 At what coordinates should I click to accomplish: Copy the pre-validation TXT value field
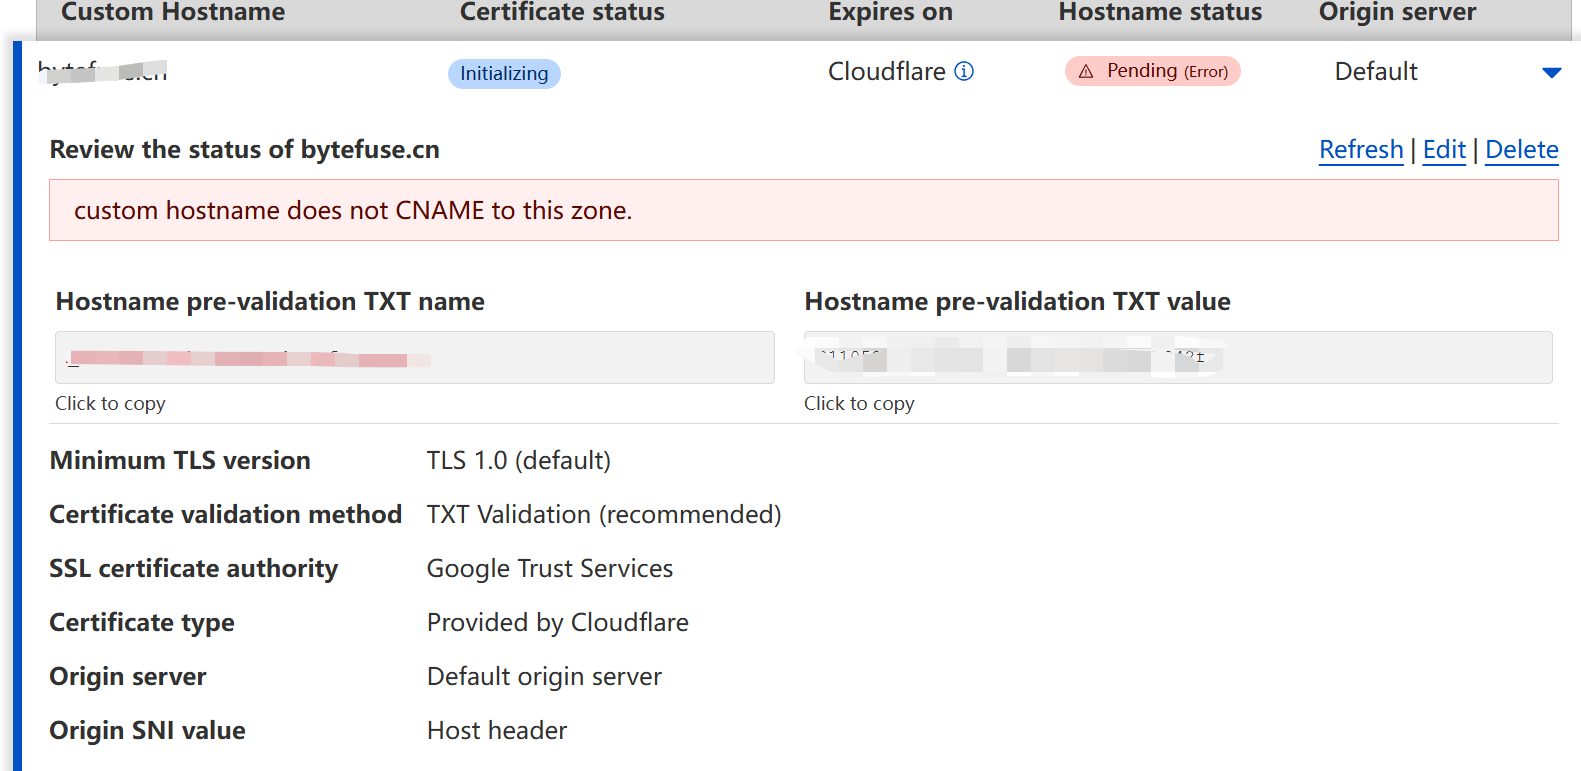point(1177,358)
